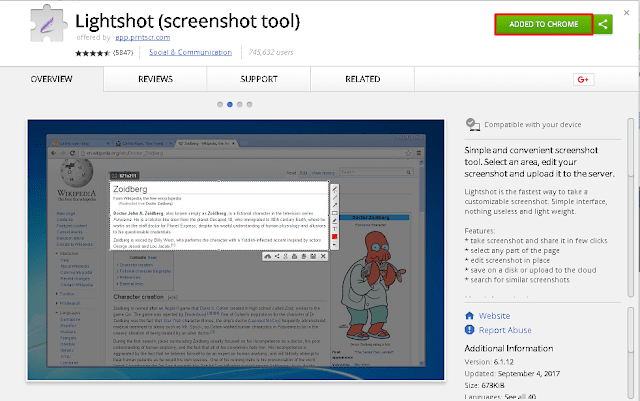Select the first carousel dot
The width and height of the screenshot is (640, 401).
click(x=220, y=105)
